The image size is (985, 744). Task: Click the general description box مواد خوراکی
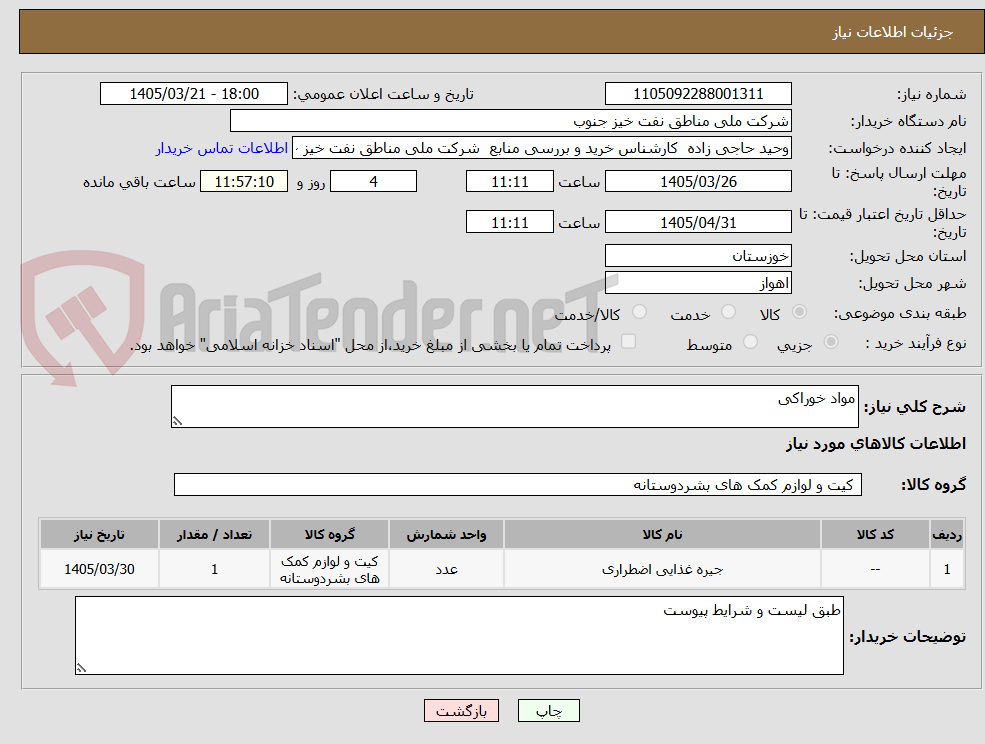pyautogui.click(x=514, y=407)
